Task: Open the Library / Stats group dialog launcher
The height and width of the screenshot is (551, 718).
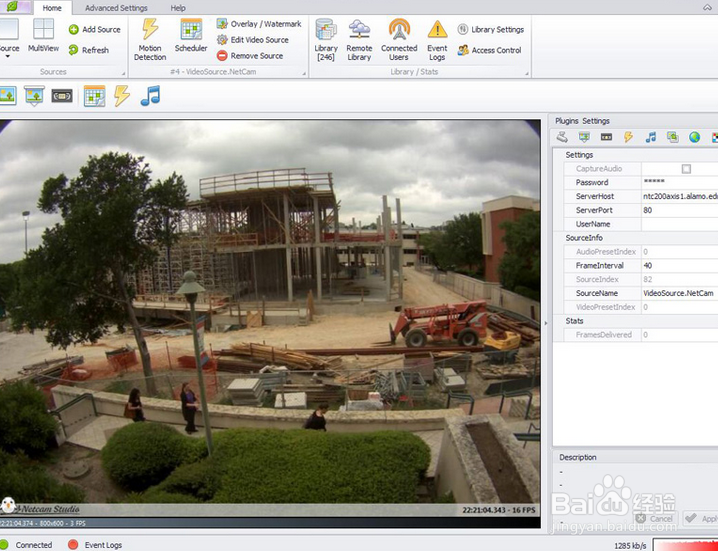Action: click(527, 73)
